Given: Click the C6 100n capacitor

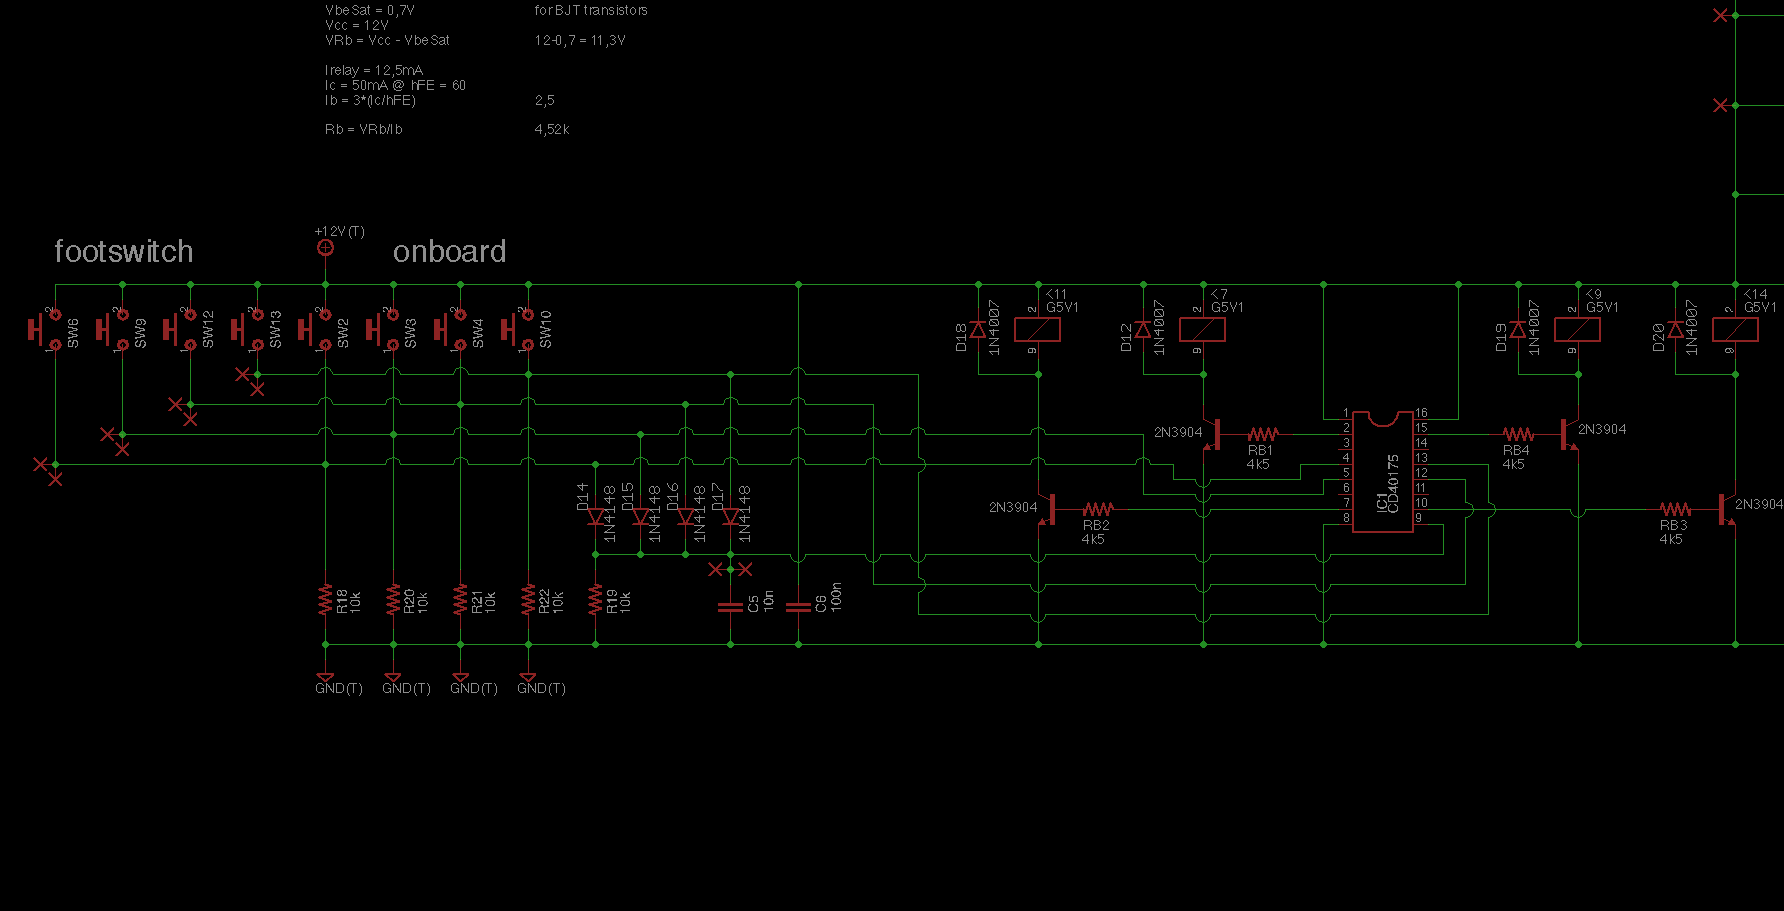Looking at the screenshot, I should click(798, 606).
